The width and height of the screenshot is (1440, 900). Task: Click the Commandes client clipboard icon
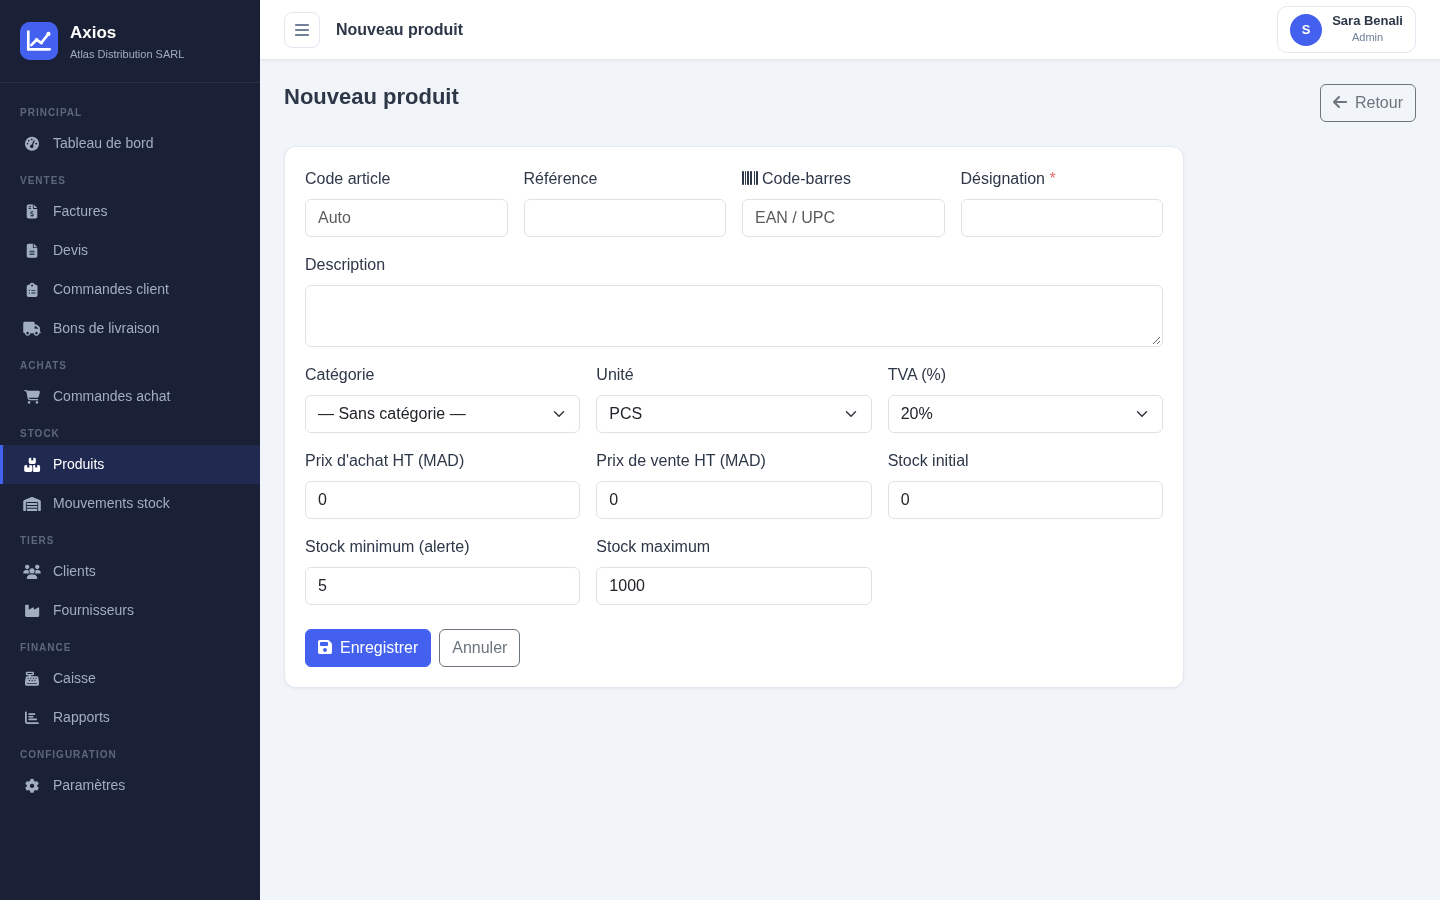tap(32, 289)
